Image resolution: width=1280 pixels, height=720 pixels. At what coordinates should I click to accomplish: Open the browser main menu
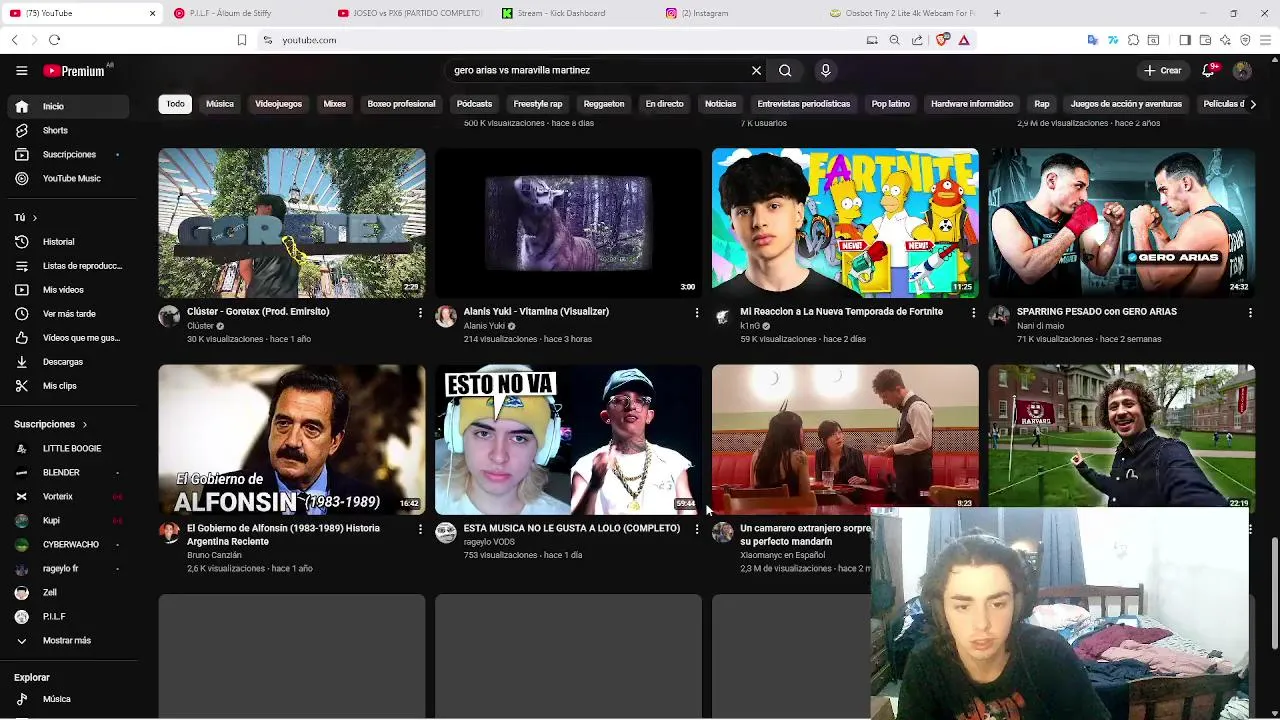click(x=1266, y=40)
